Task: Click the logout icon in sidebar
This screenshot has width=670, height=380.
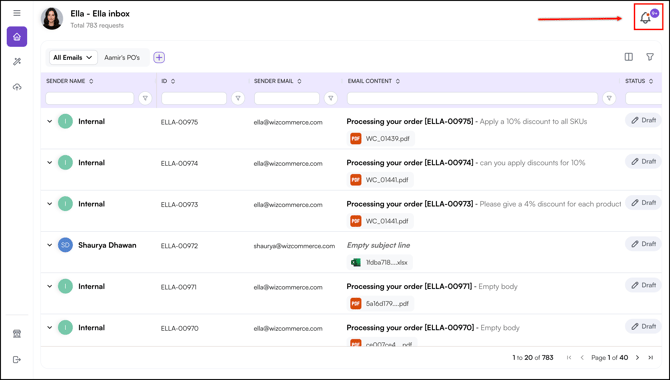Action: [x=17, y=359]
